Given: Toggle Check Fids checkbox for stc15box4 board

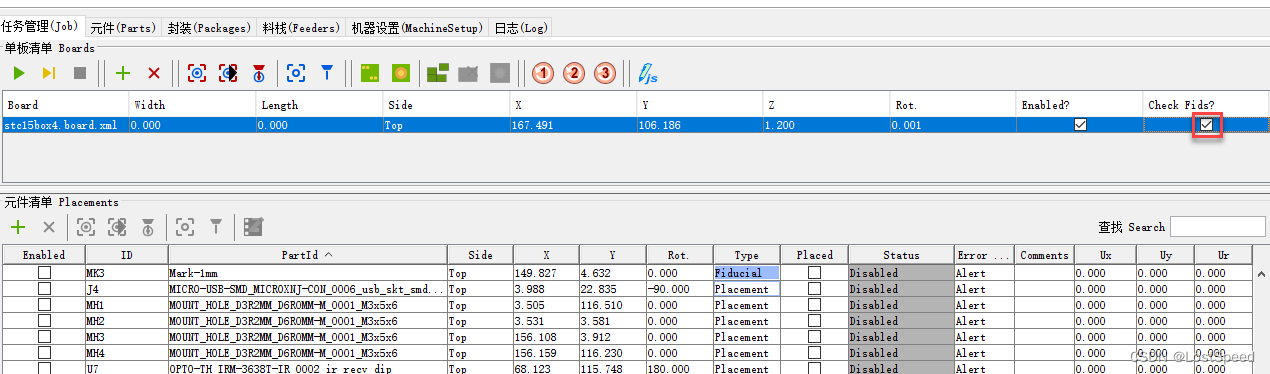Looking at the screenshot, I should tap(1207, 125).
